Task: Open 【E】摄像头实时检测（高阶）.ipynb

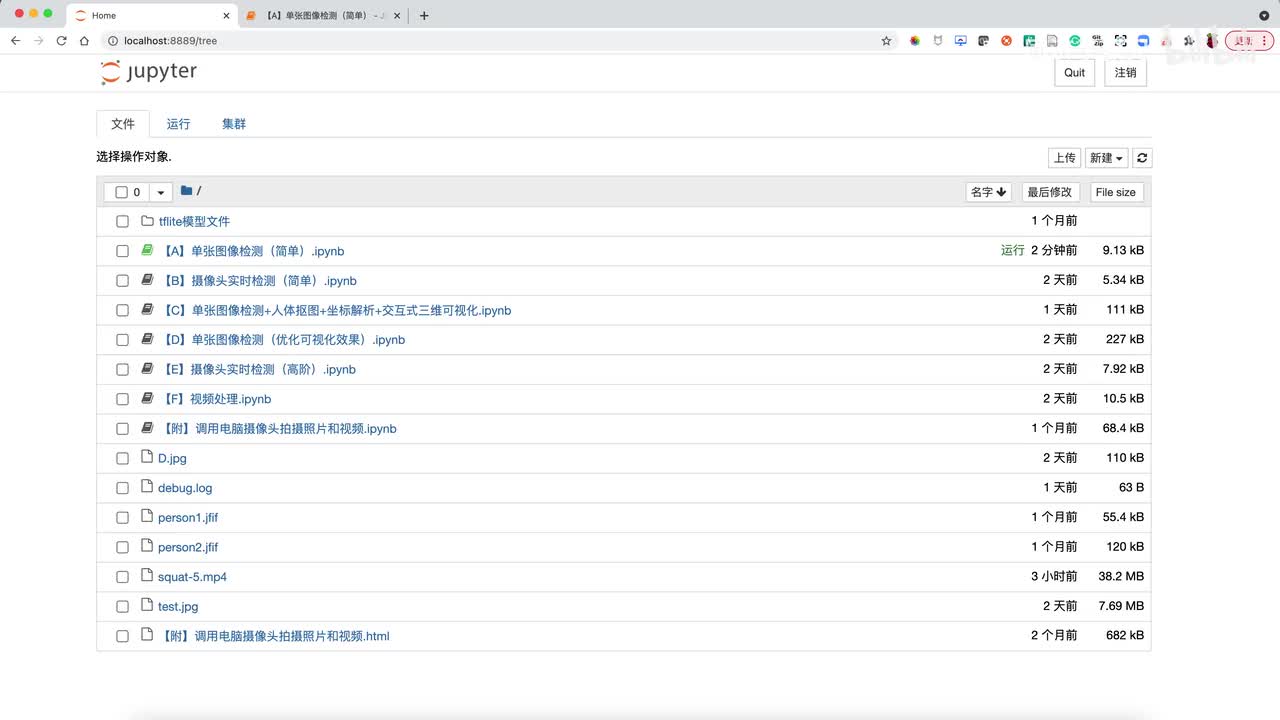Action: pos(258,369)
